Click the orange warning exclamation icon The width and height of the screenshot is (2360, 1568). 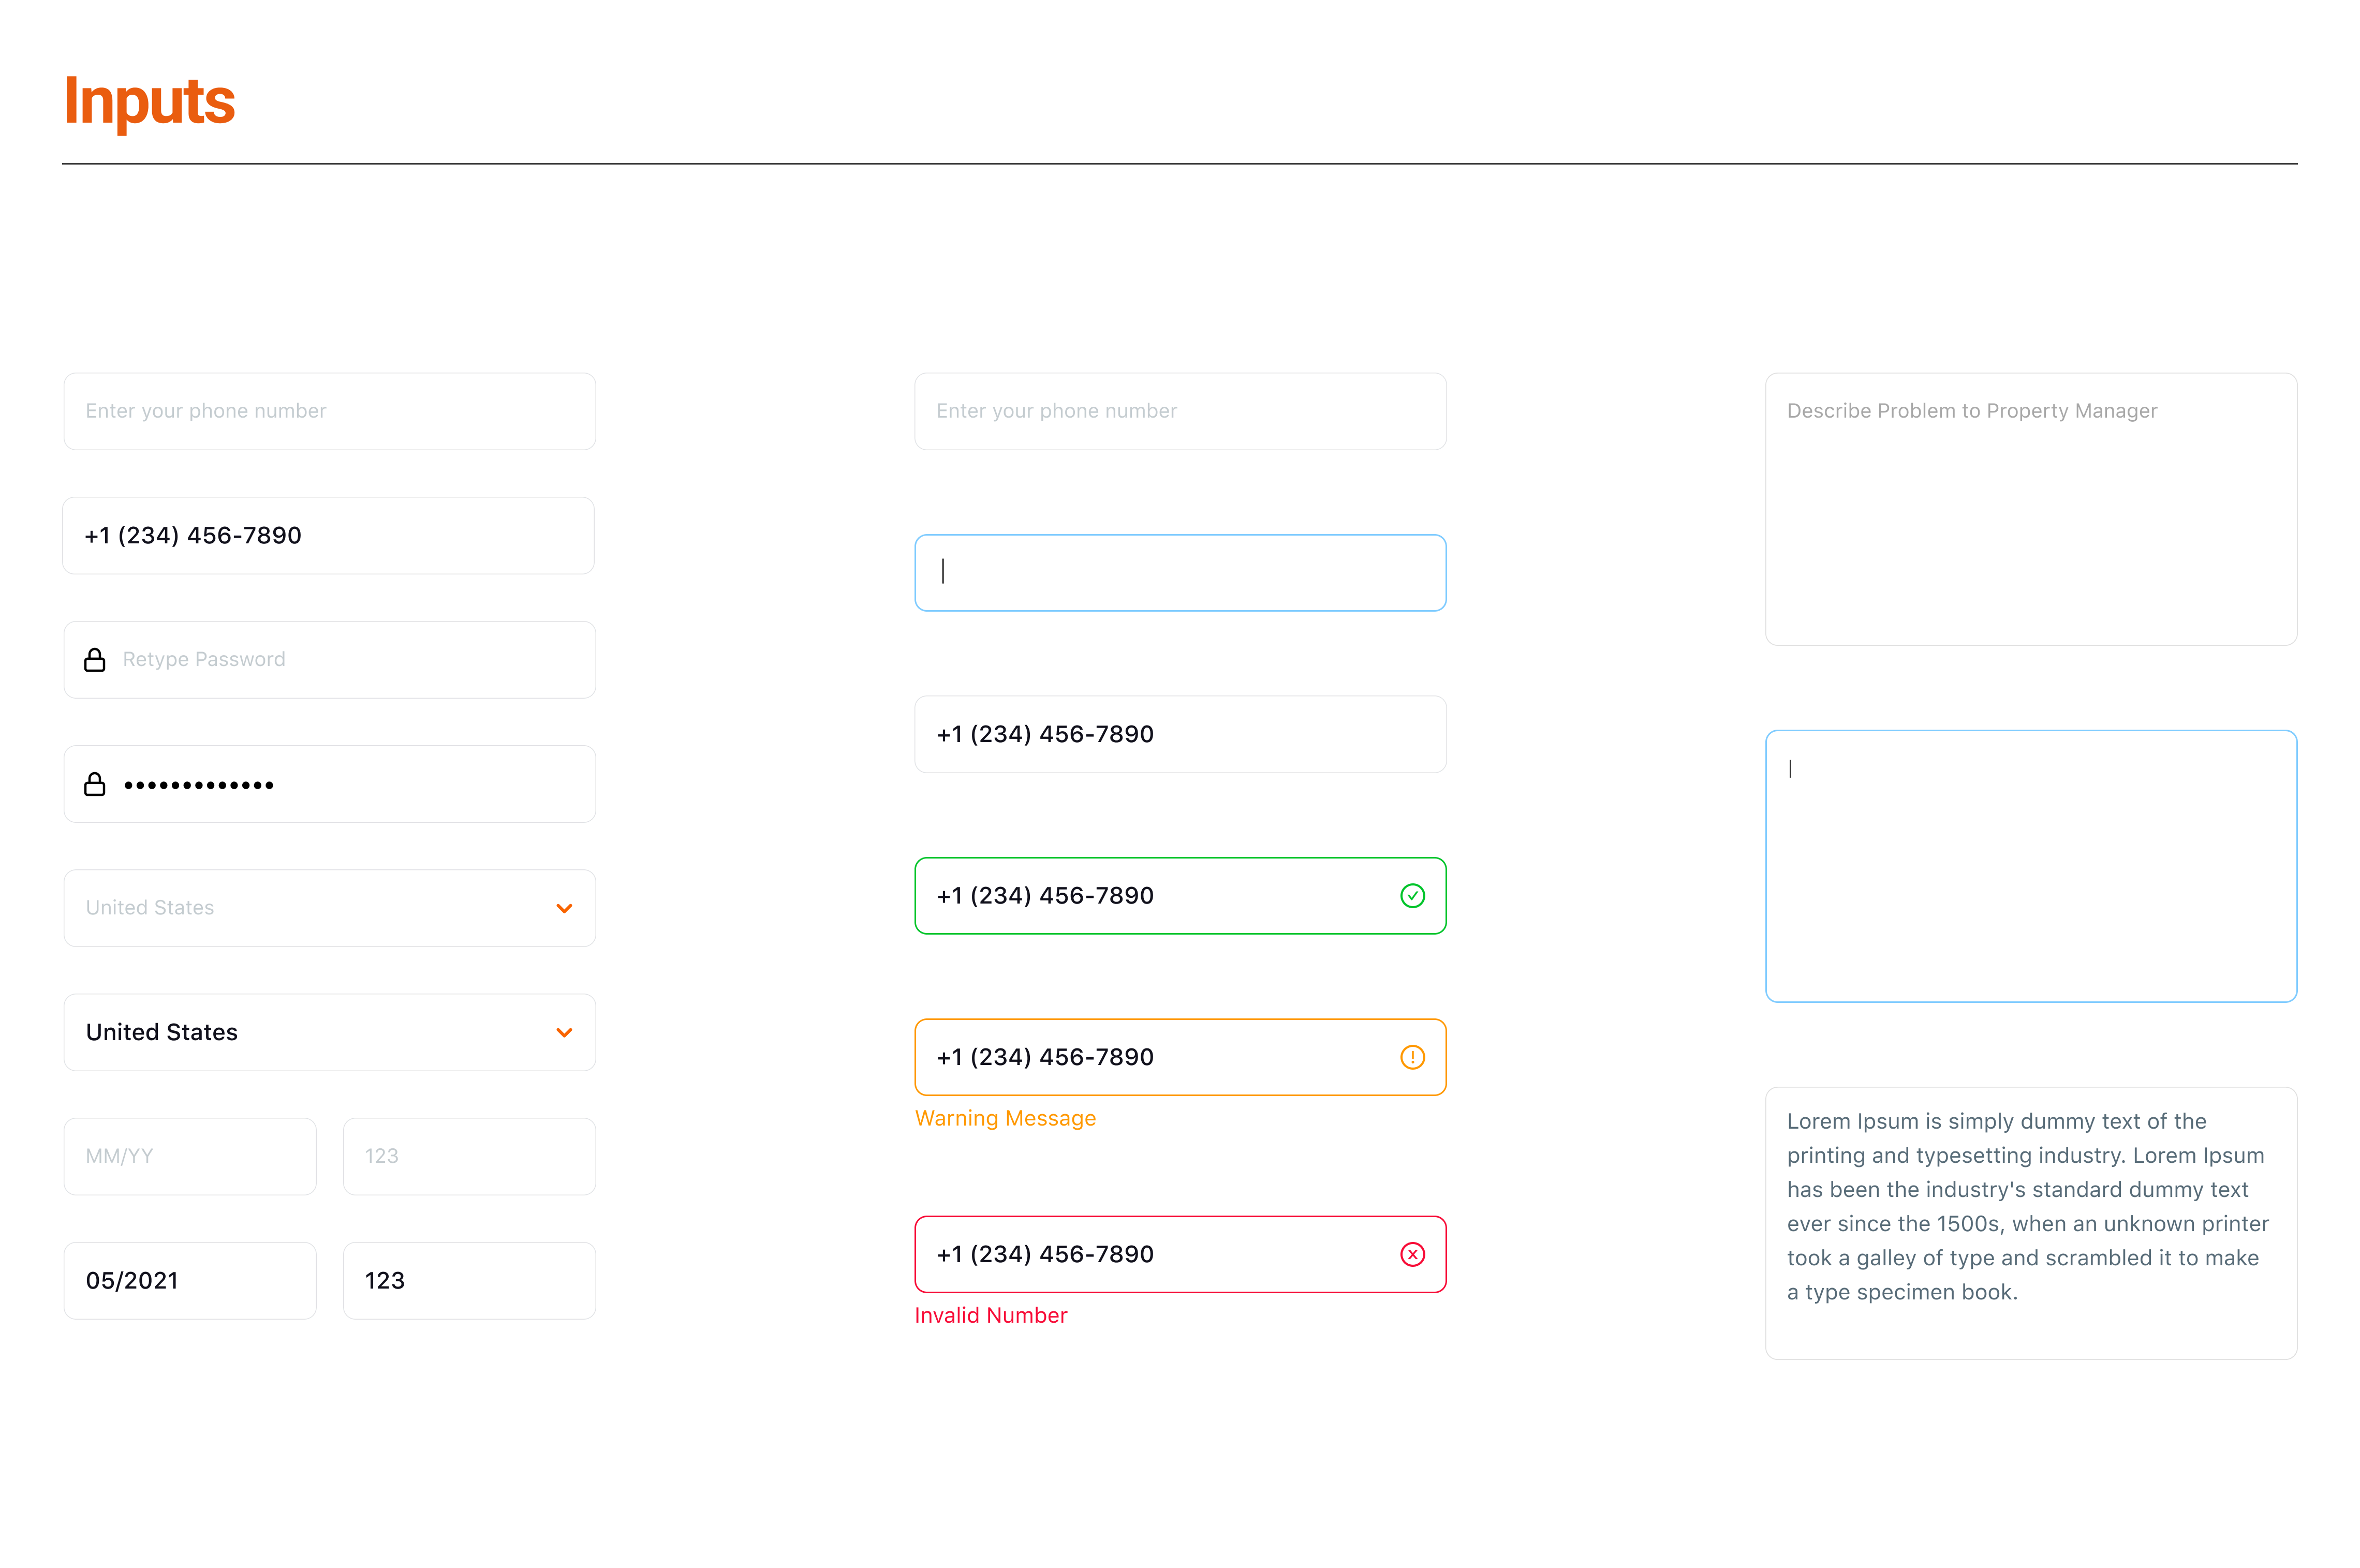[x=1412, y=1057]
